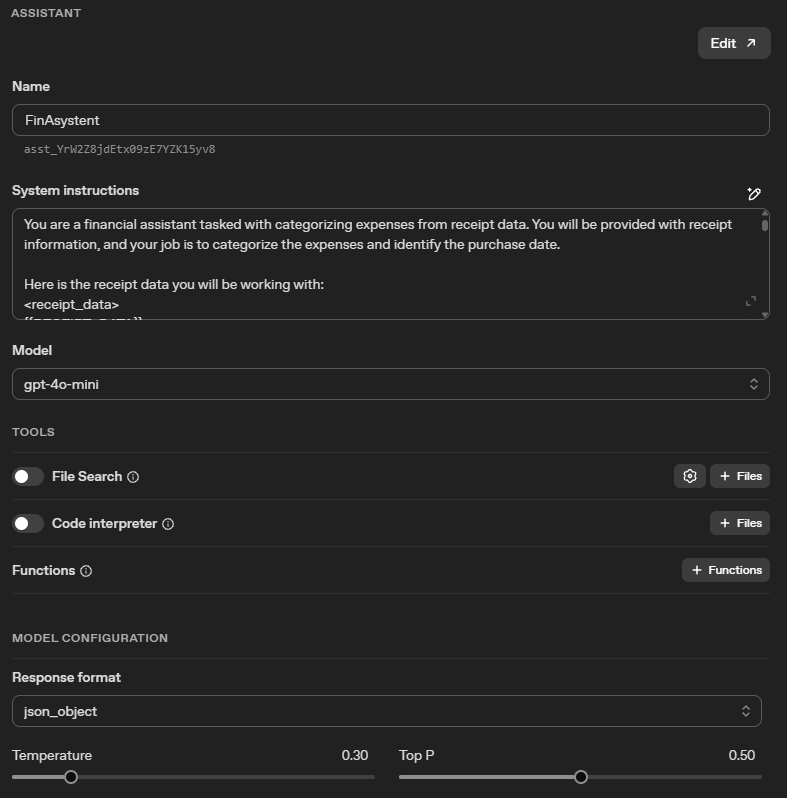Image resolution: width=787 pixels, height=798 pixels.
Task: Open File Search settings gear icon
Action: 690,476
